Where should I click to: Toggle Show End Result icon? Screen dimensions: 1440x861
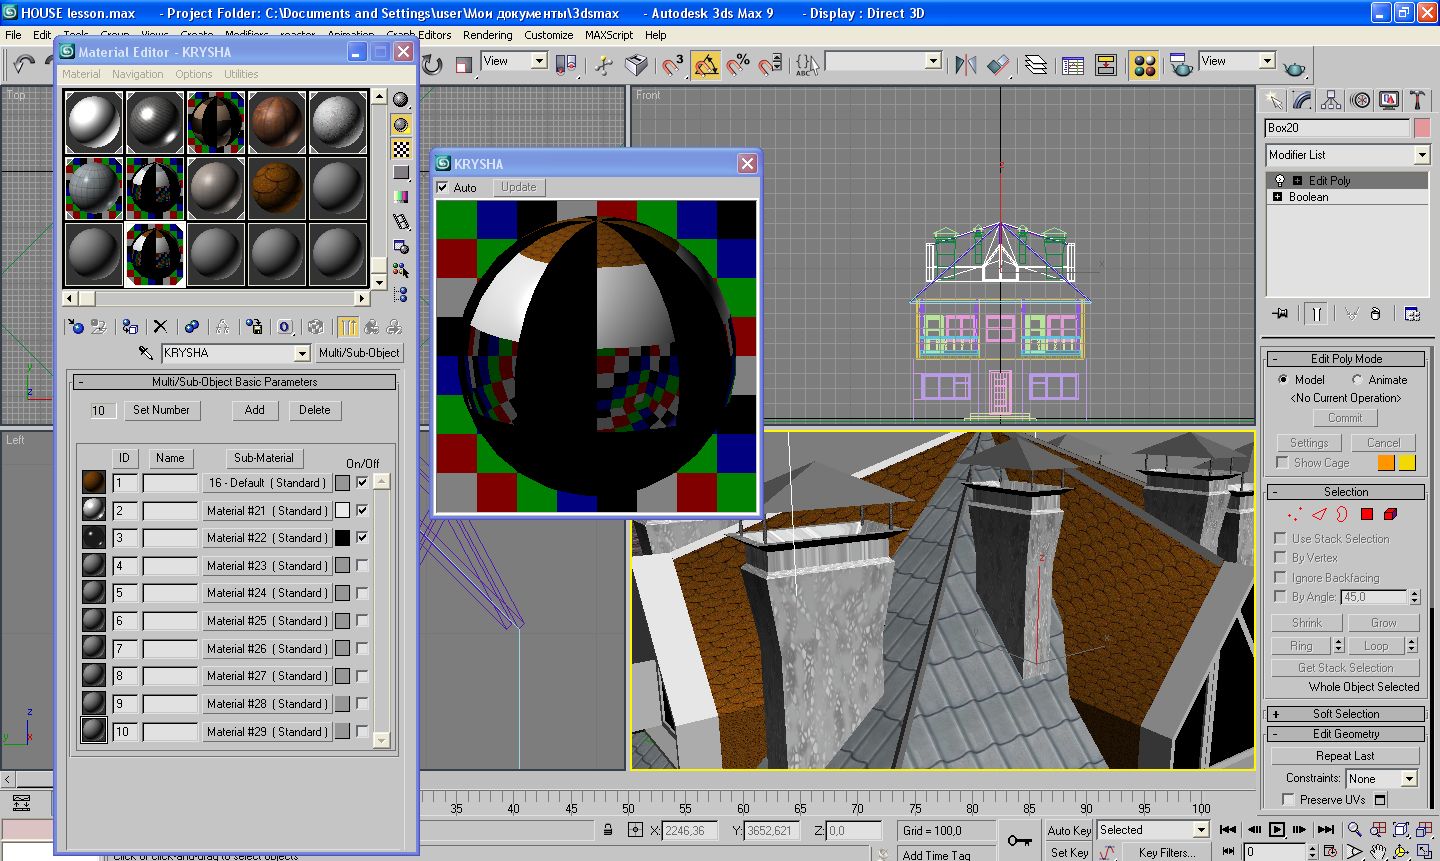point(347,326)
